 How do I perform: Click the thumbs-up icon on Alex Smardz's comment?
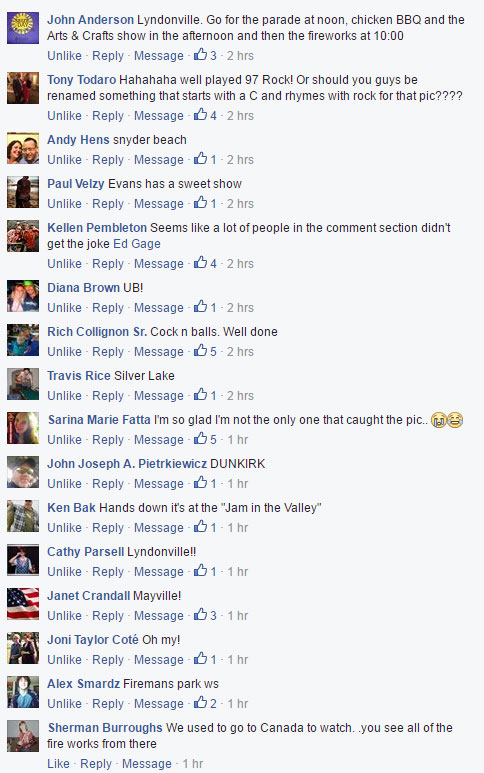tap(200, 702)
